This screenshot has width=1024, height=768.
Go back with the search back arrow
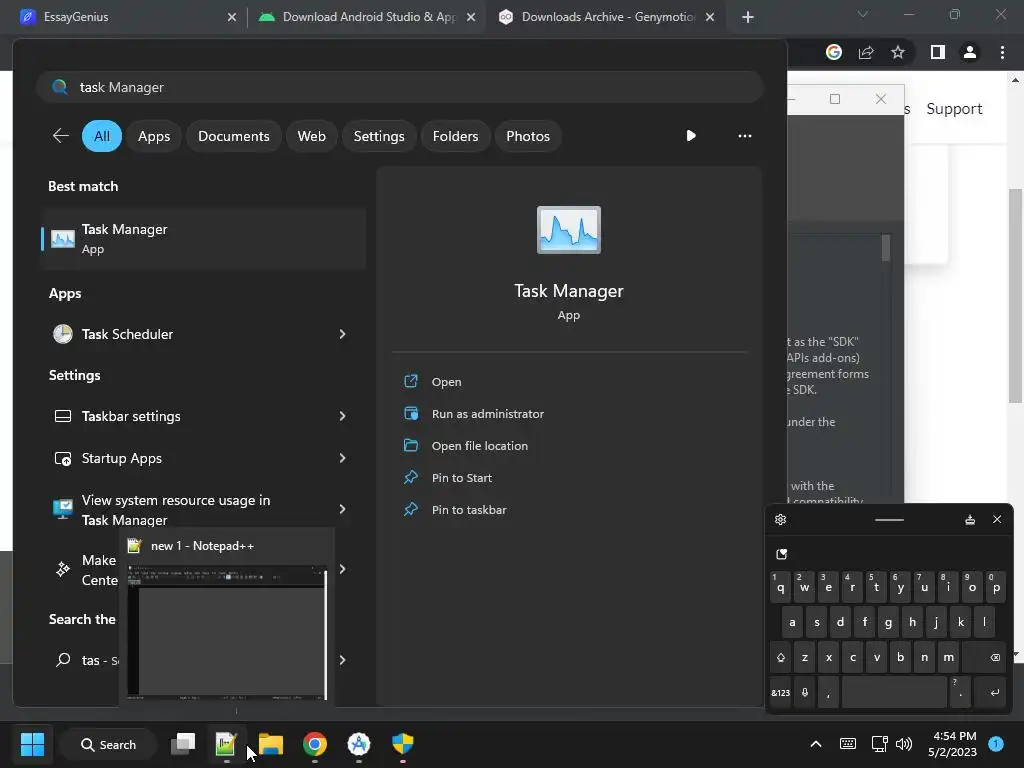pyautogui.click(x=61, y=136)
